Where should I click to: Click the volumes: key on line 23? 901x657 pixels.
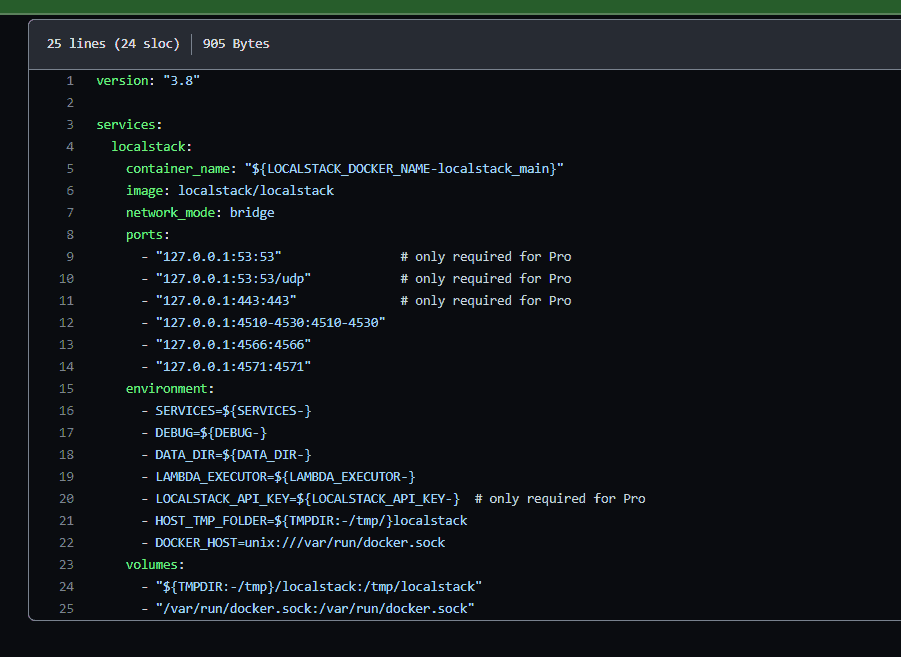(153, 564)
